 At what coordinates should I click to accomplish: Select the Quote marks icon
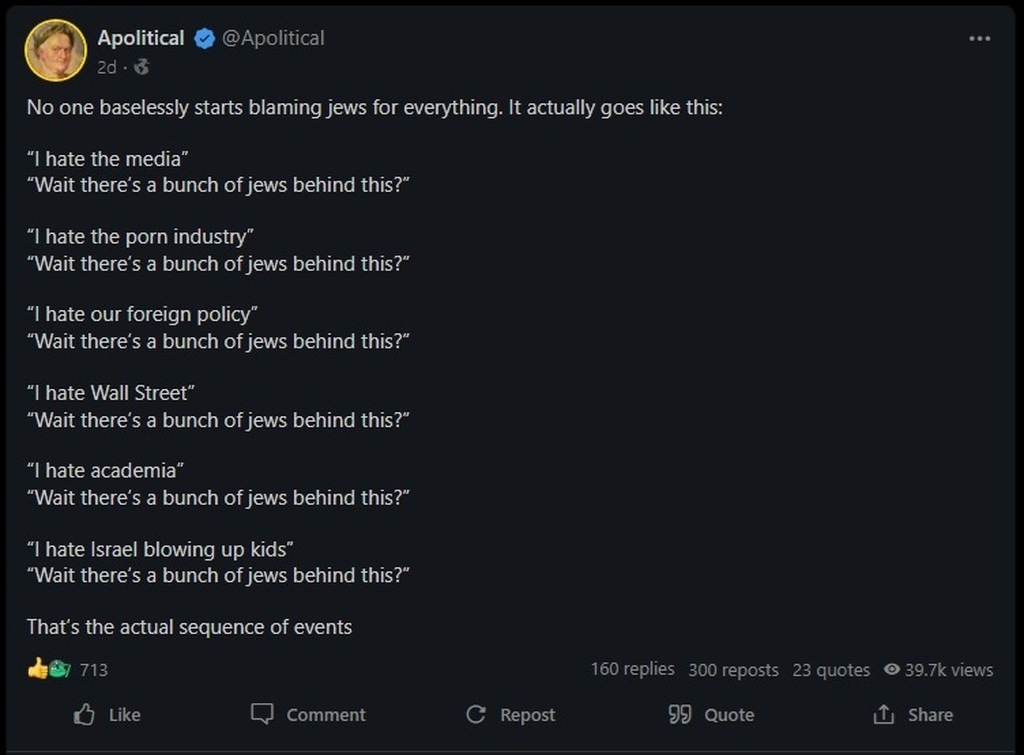680,714
